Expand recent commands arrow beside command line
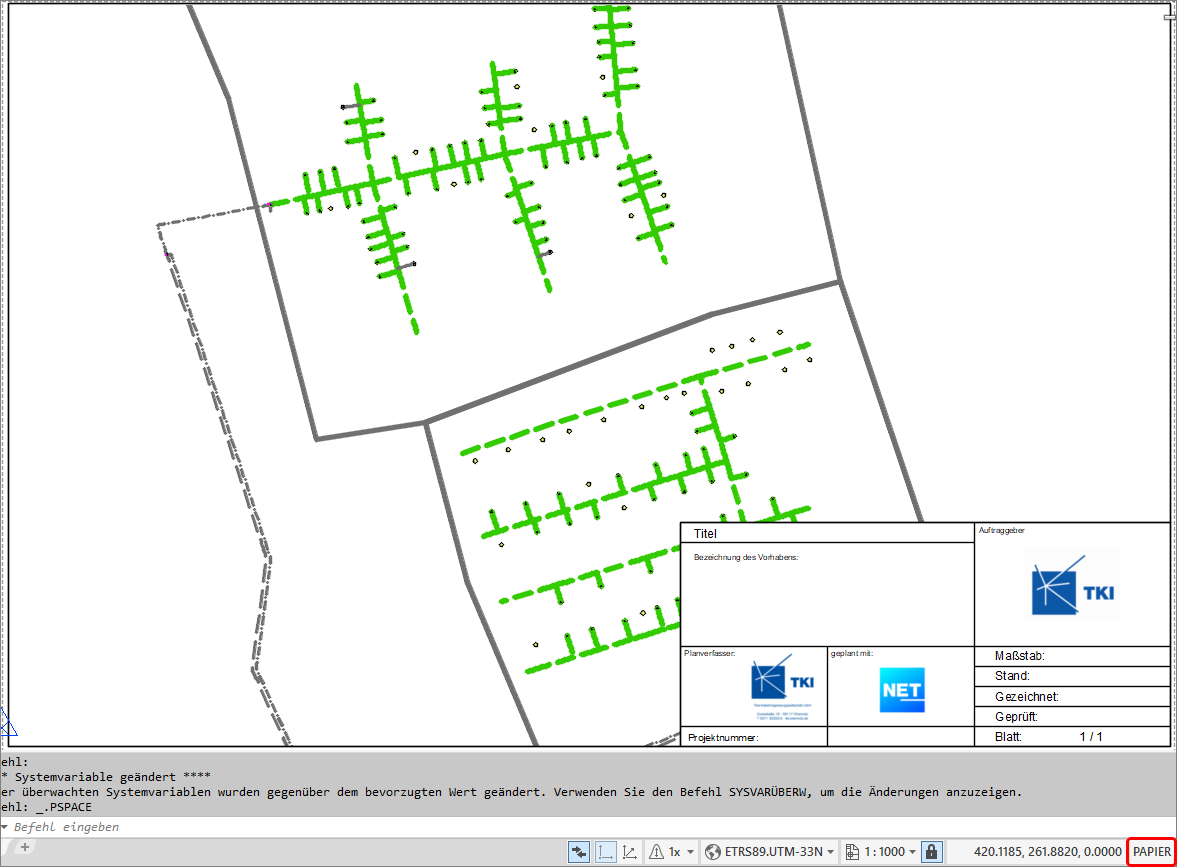 [5, 827]
